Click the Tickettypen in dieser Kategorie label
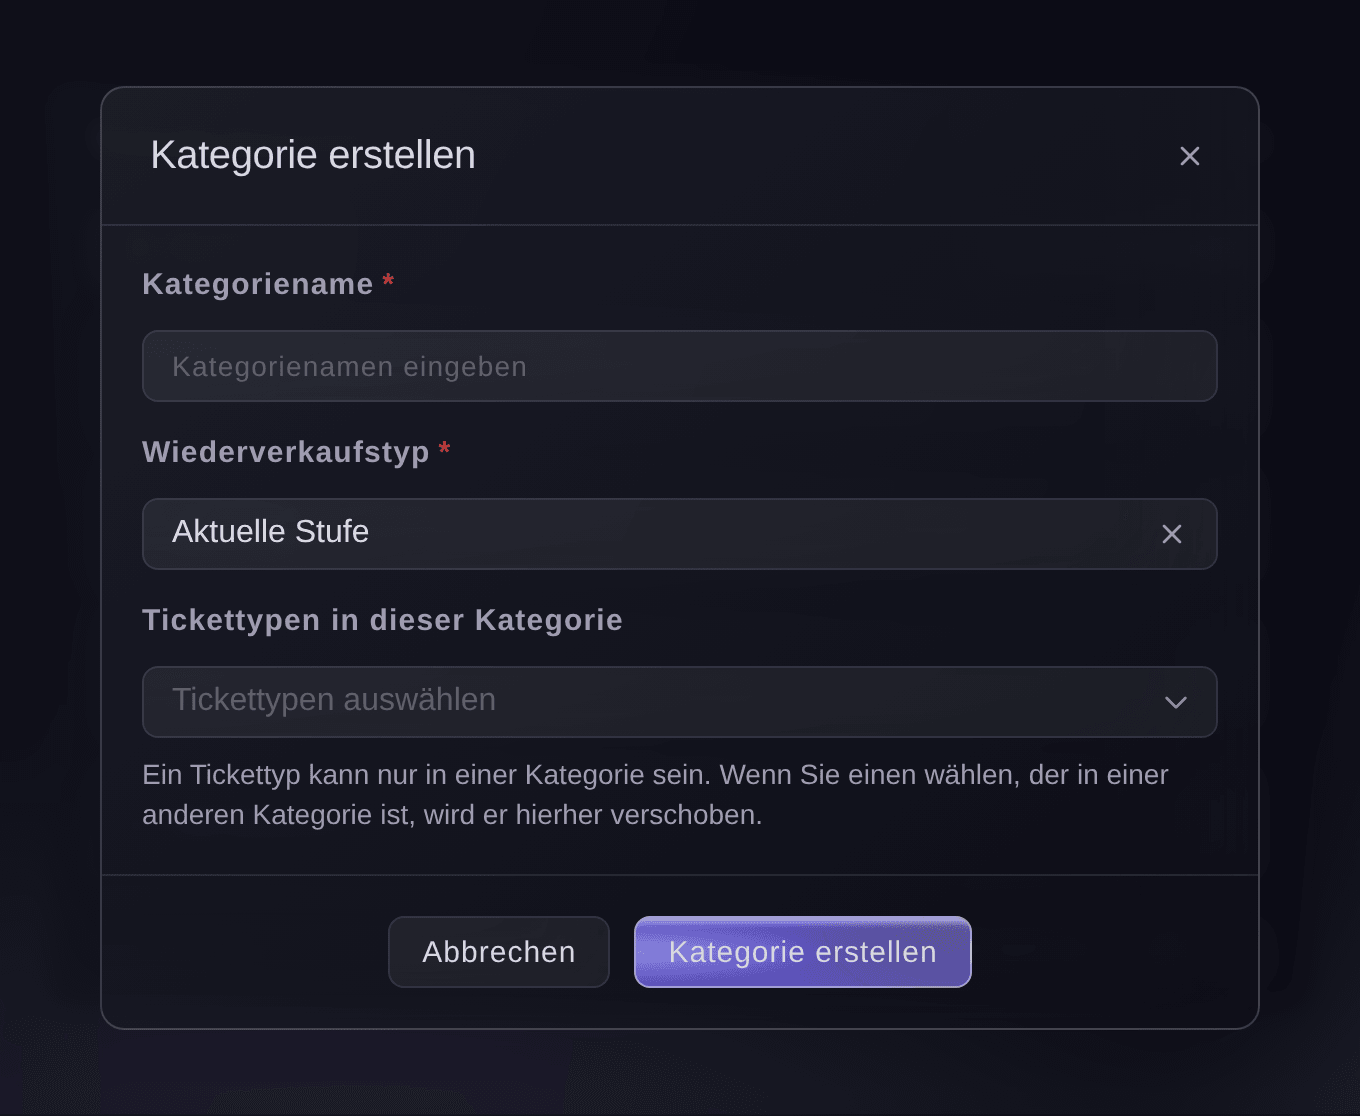This screenshot has width=1360, height=1116. pyautogui.click(x=382, y=620)
